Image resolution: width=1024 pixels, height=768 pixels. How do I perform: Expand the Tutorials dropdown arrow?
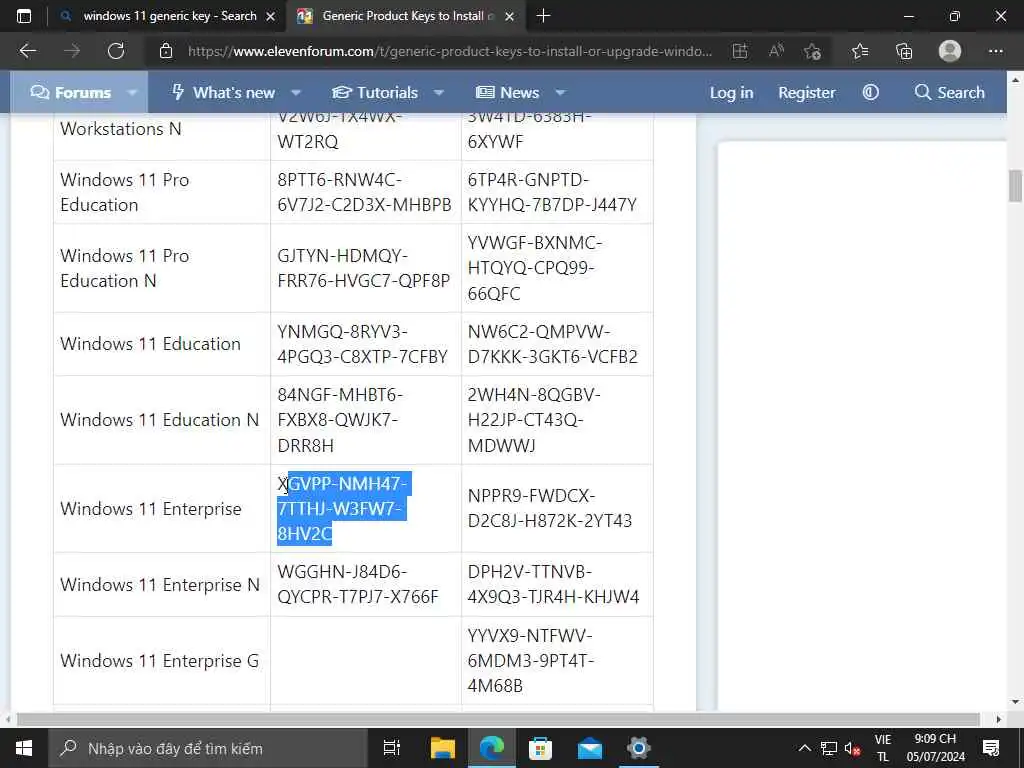tap(440, 93)
